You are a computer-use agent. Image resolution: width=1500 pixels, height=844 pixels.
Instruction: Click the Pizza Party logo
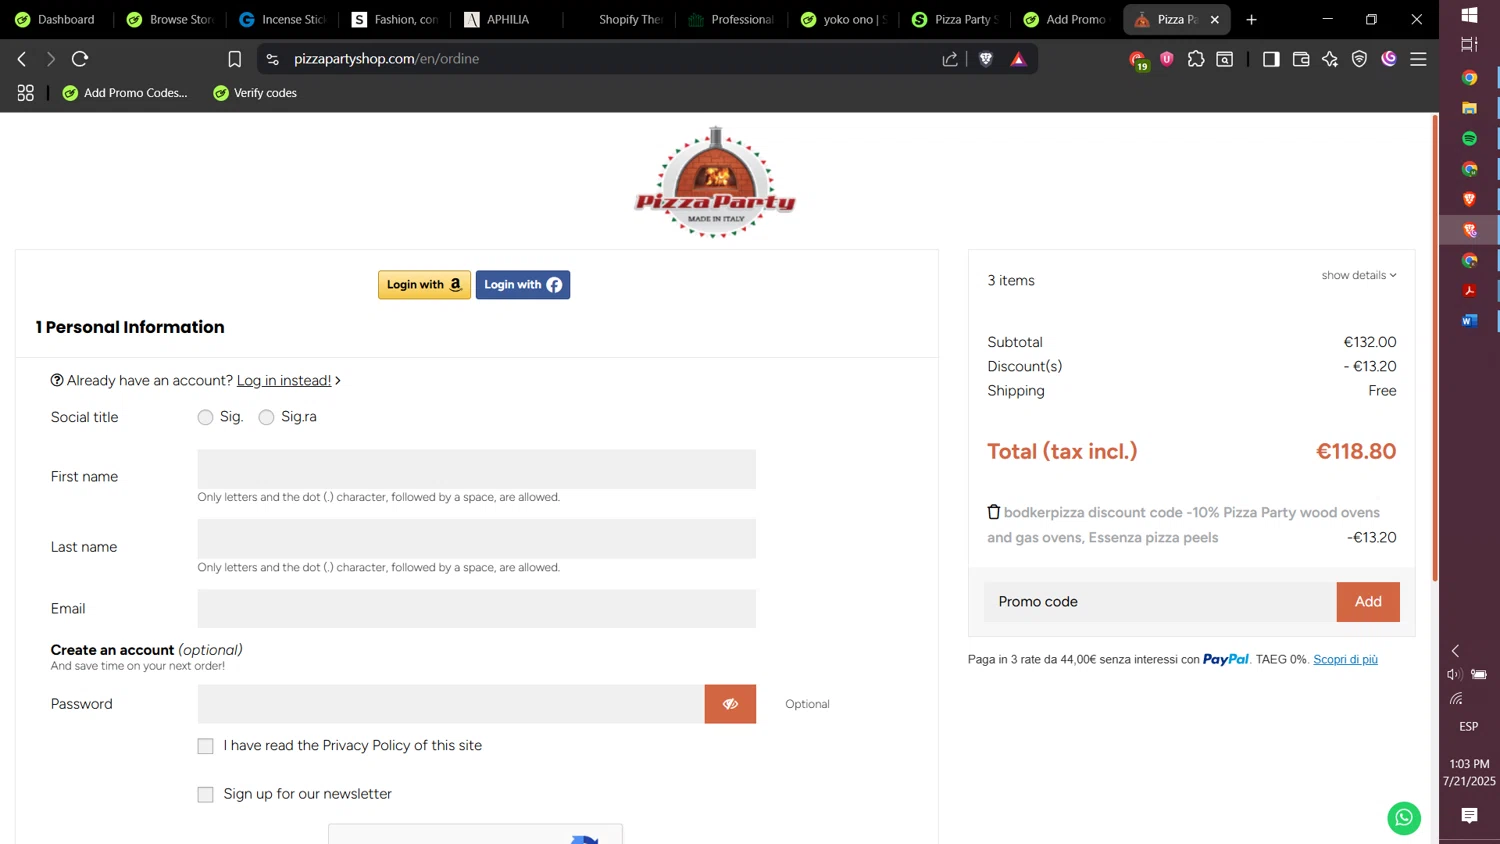715,183
